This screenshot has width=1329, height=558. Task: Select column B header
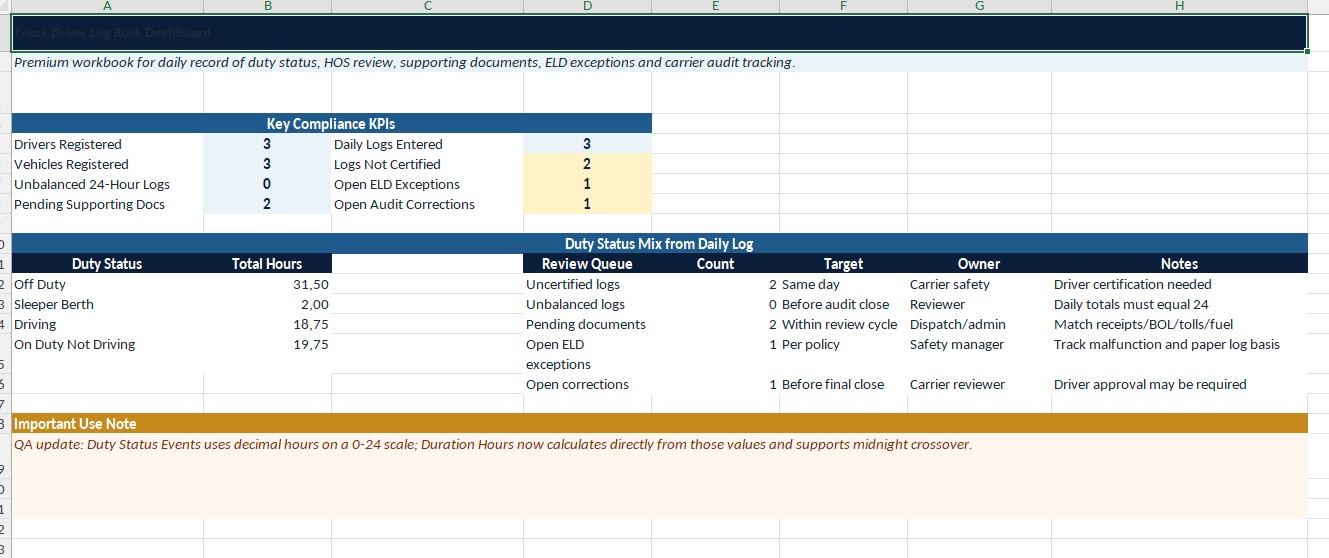pyautogui.click(x=267, y=6)
